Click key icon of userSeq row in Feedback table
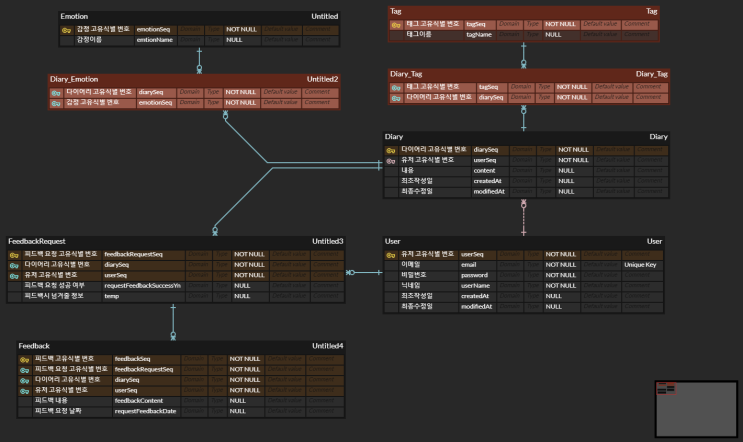The height and width of the screenshot is (442, 743). 24,391
